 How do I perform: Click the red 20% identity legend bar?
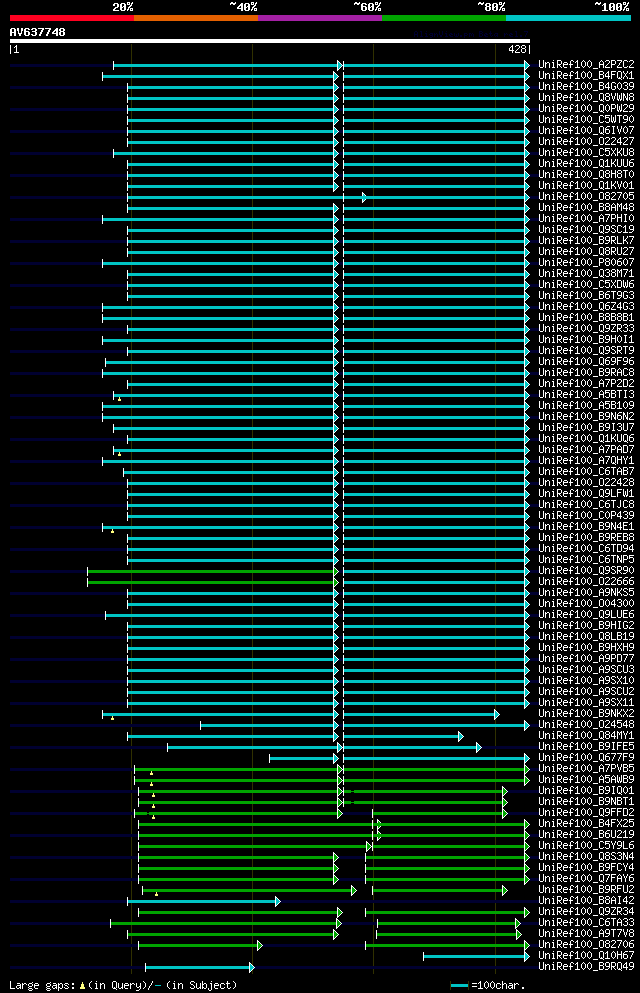(72, 18)
